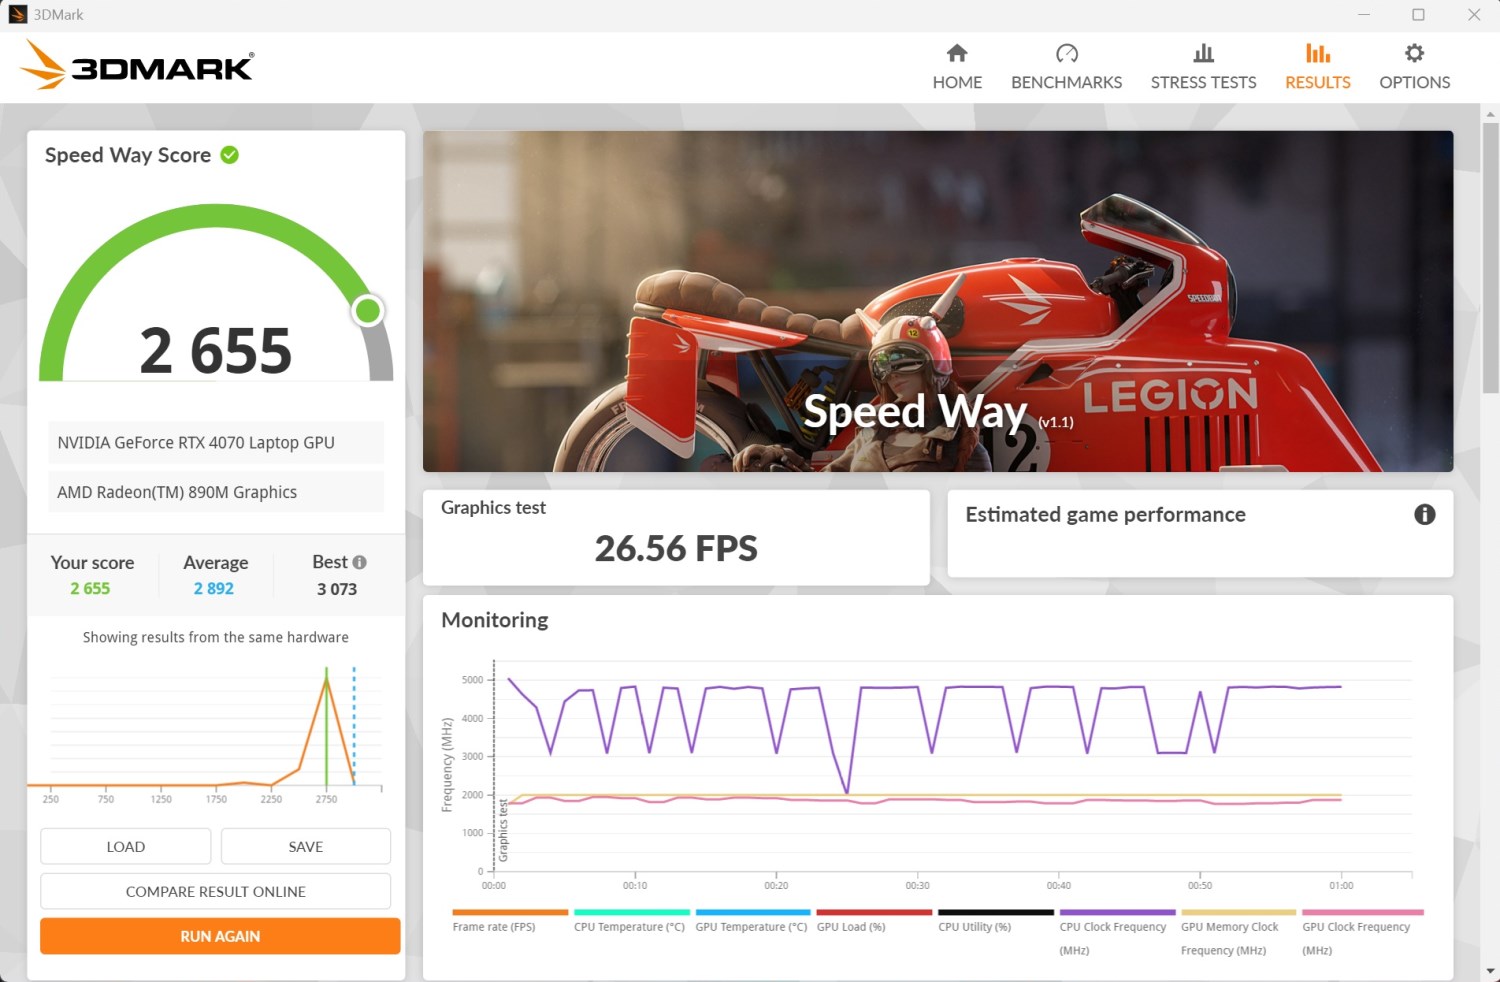The width and height of the screenshot is (1500, 982).
Task: Click COMPARE RESULT ONLINE
Action: [216, 891]
